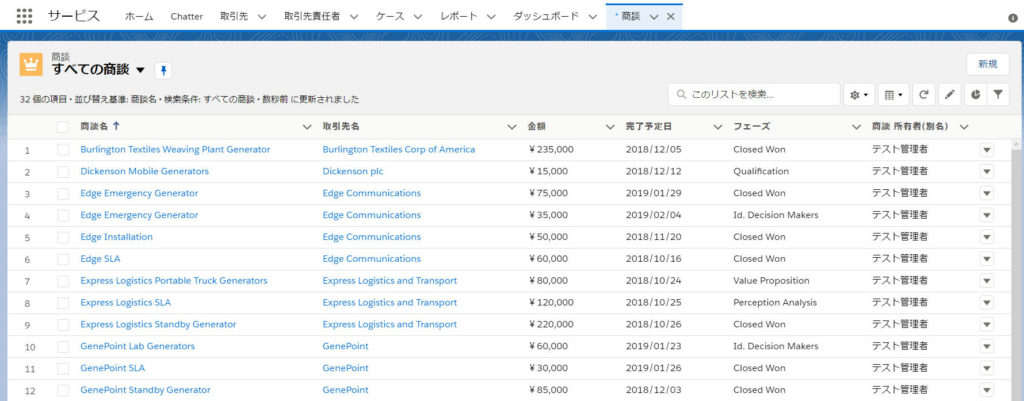The height and width of the screenshot is (401, 1024).
Task: Open the filter funnel icon
Action: point(998,94)
